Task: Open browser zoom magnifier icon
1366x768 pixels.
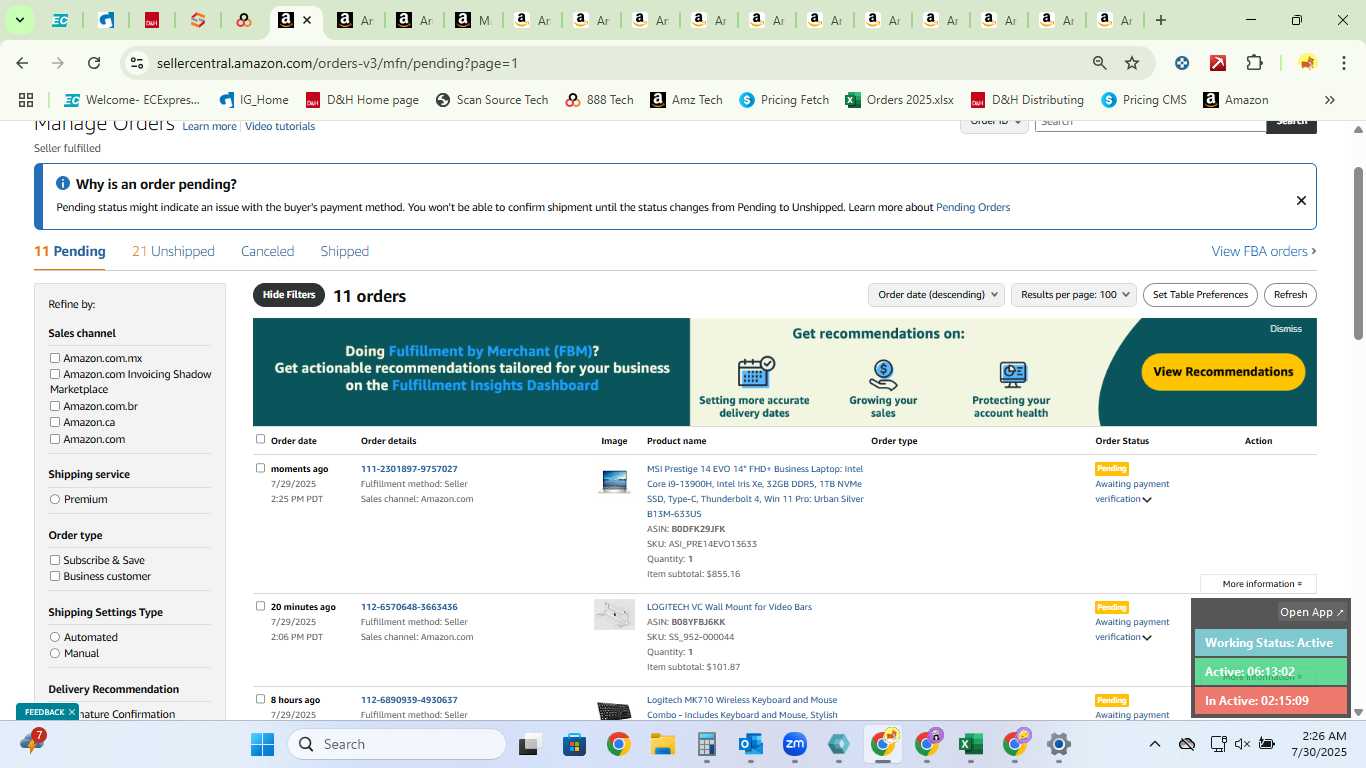Action: [1100, 63]
